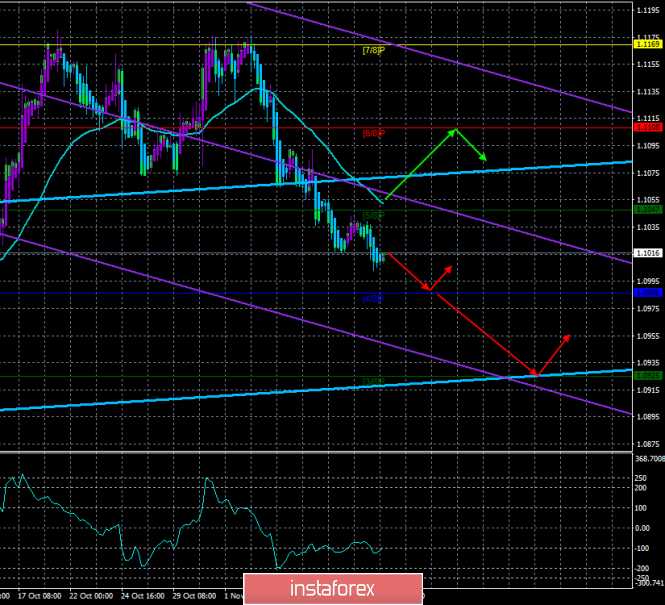Click the 1.1195 value on price axis
The width and height of the screenshot is (665, 605).
pyautogui.click(x=648, y=9)
